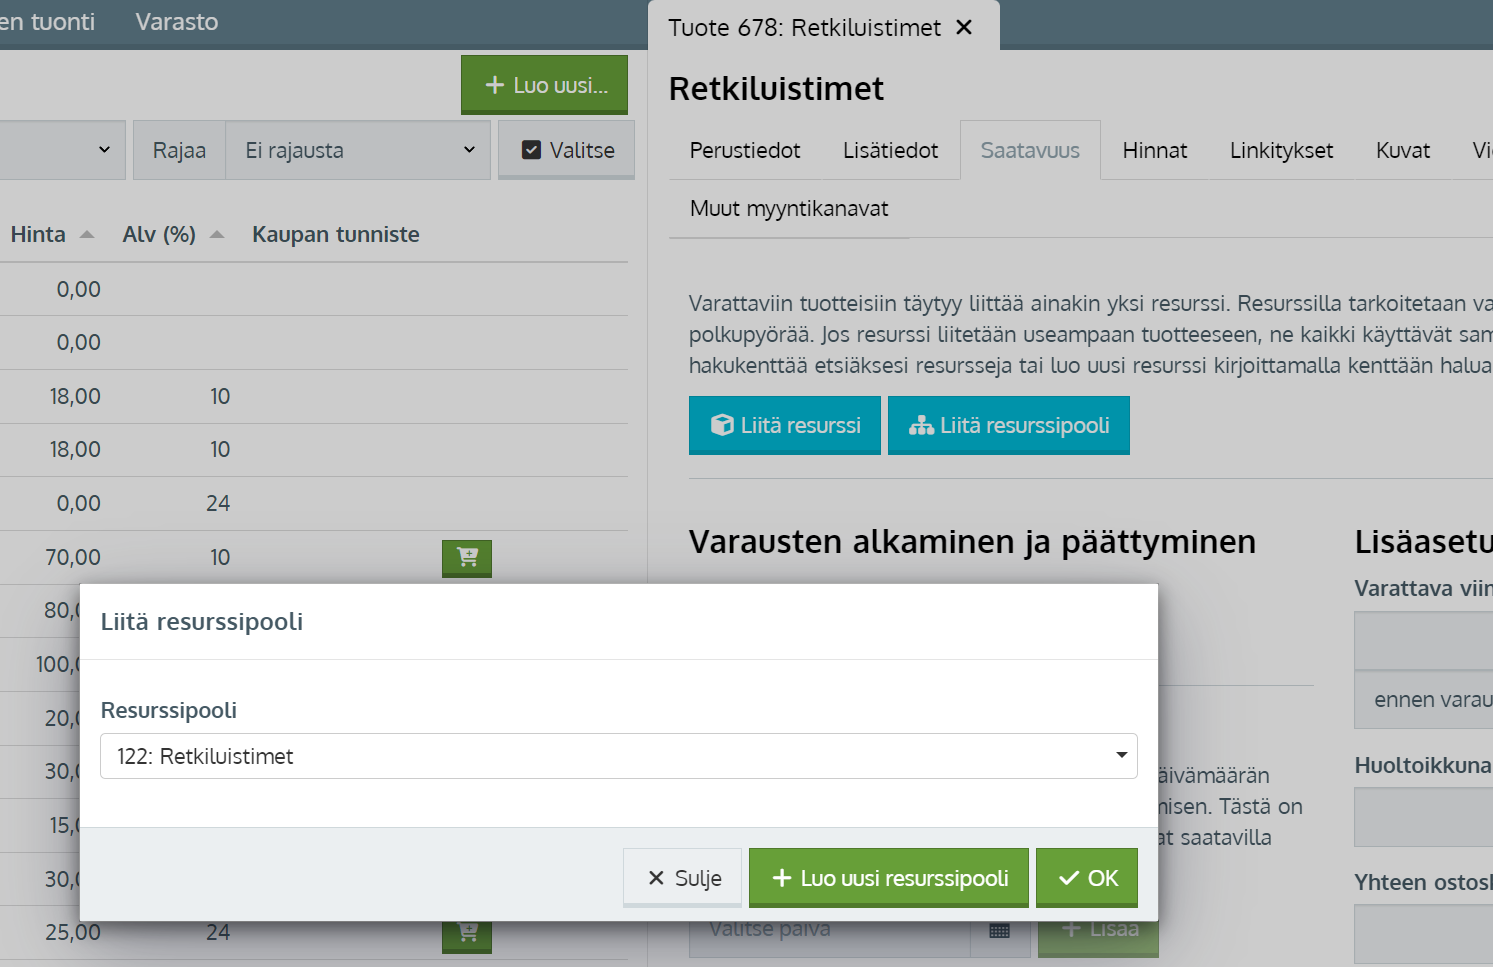Switch to the Perustiedot tab
The width and height of the screenshot is (1493, 967).
[744, 150]
